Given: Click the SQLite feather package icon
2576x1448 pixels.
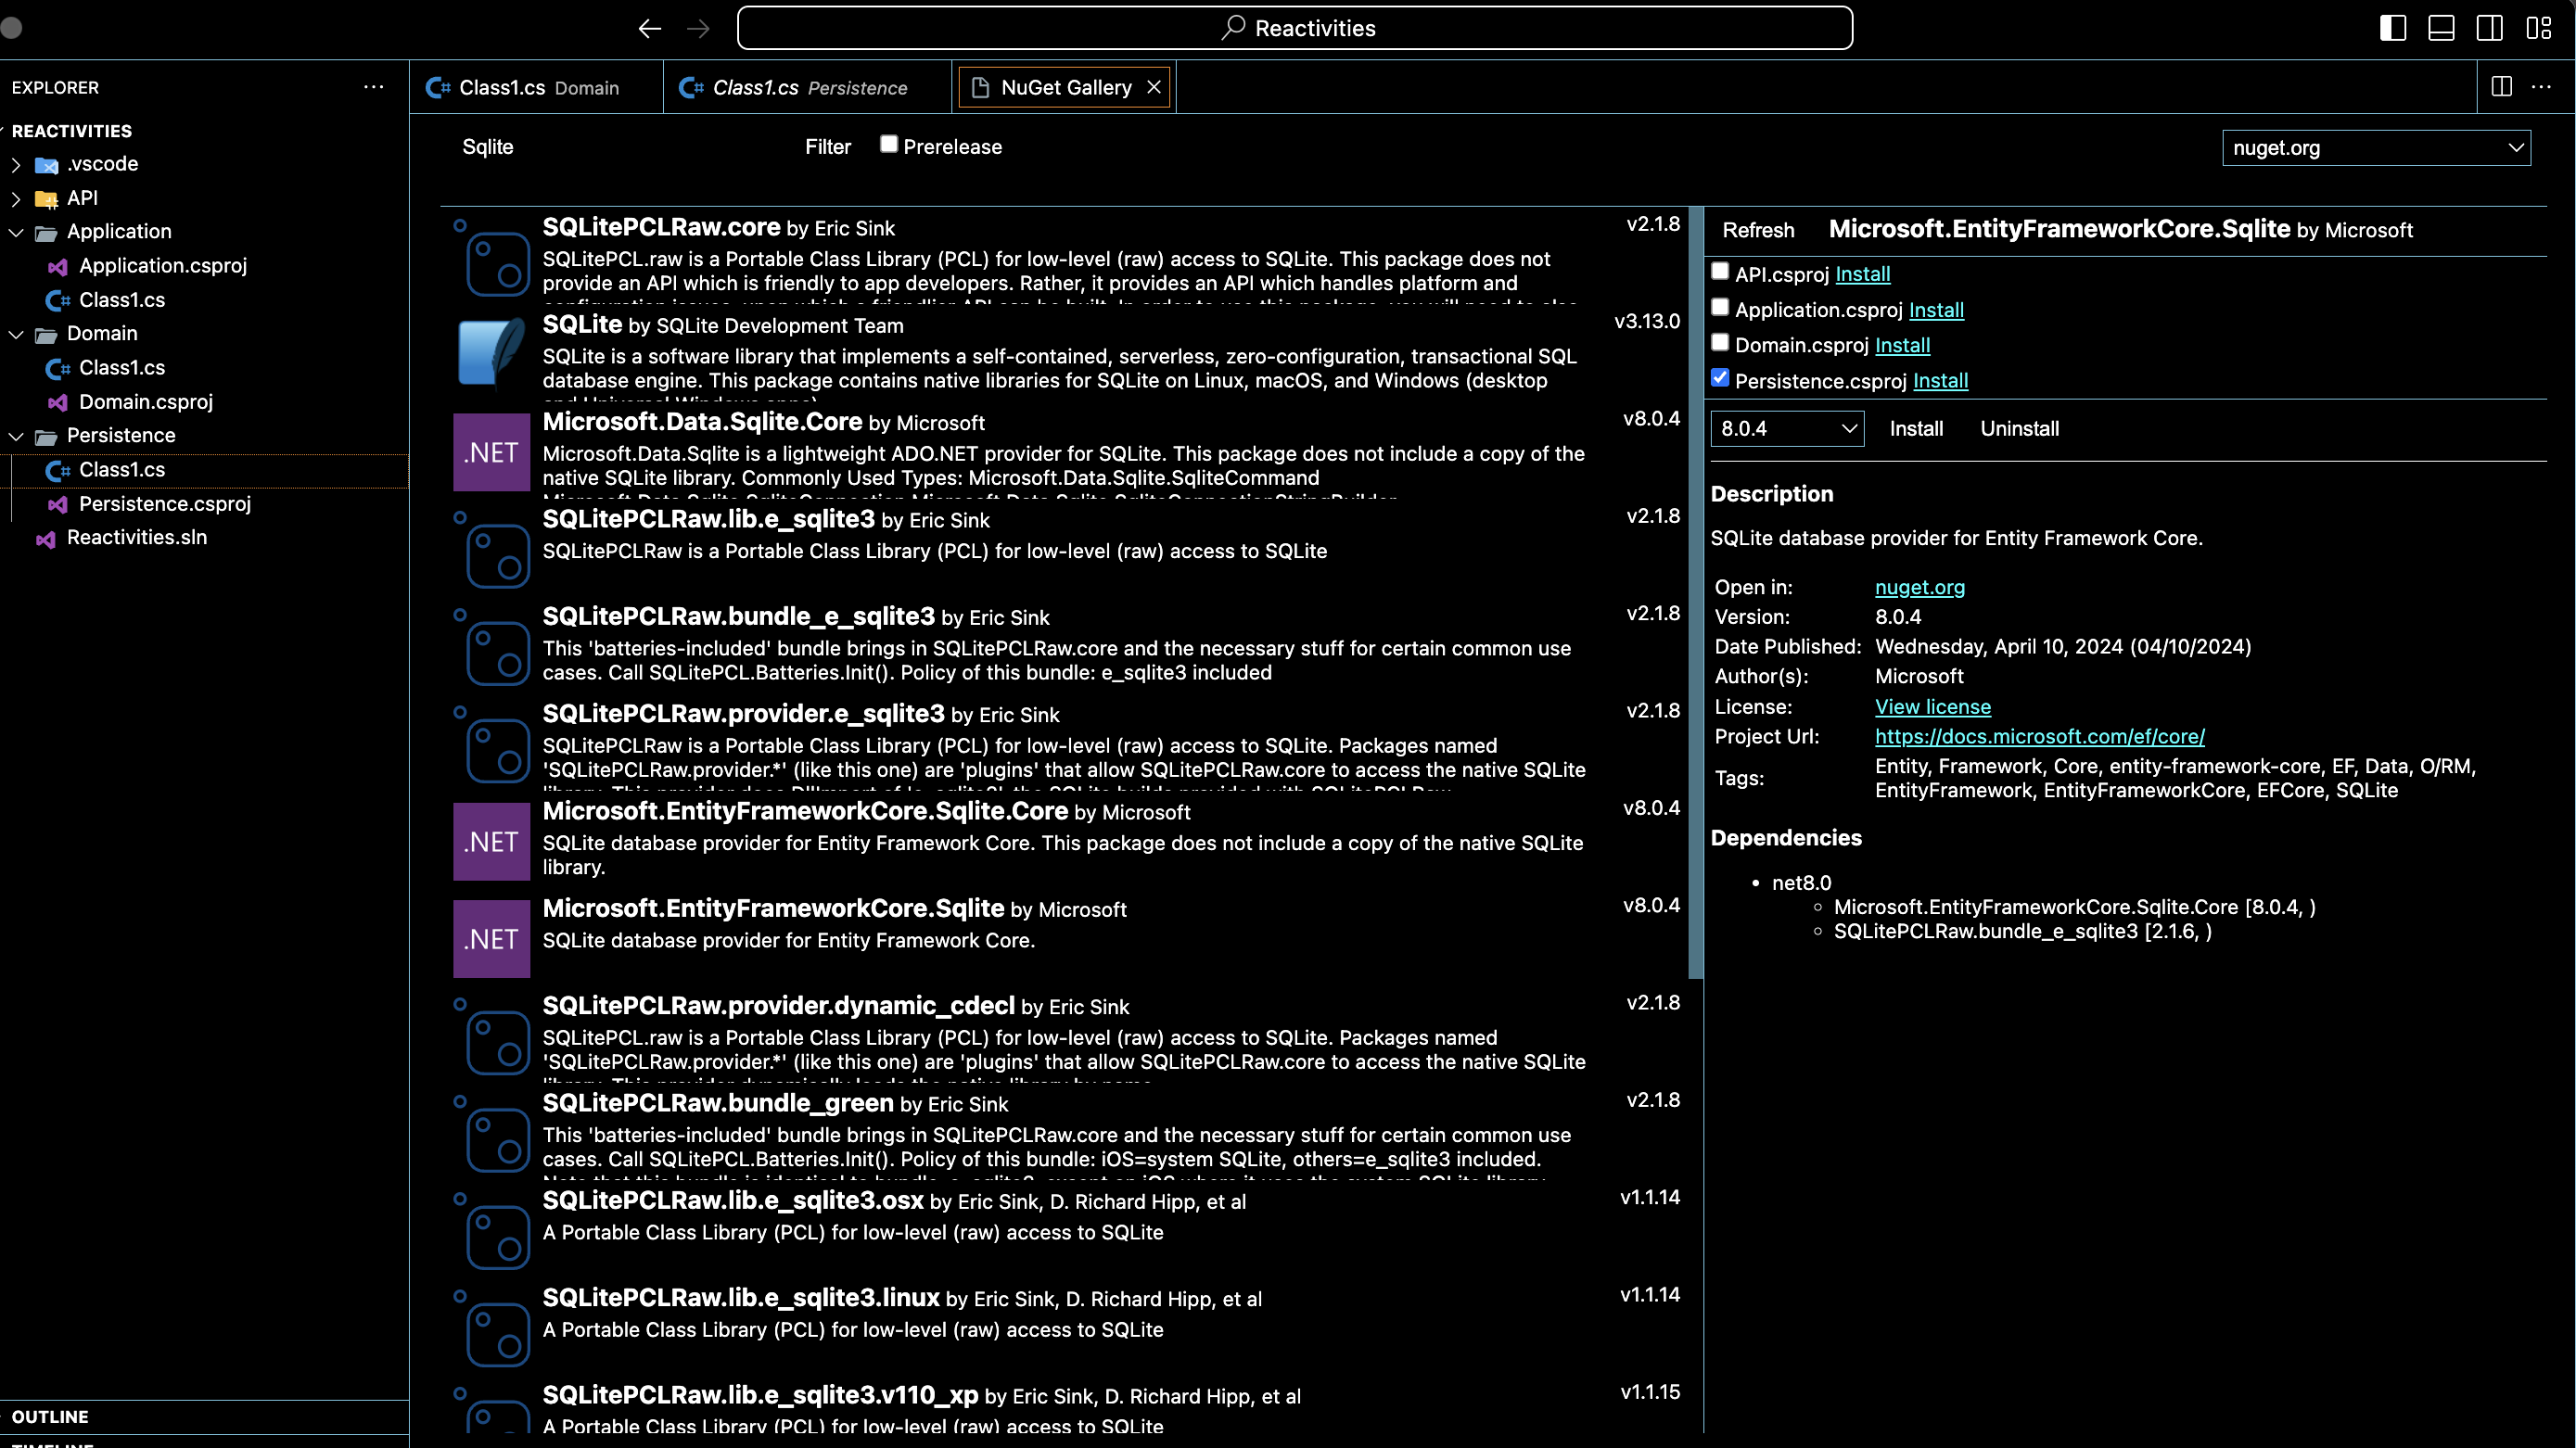Looking at the screenshot, I should click(x=491, y=351).
